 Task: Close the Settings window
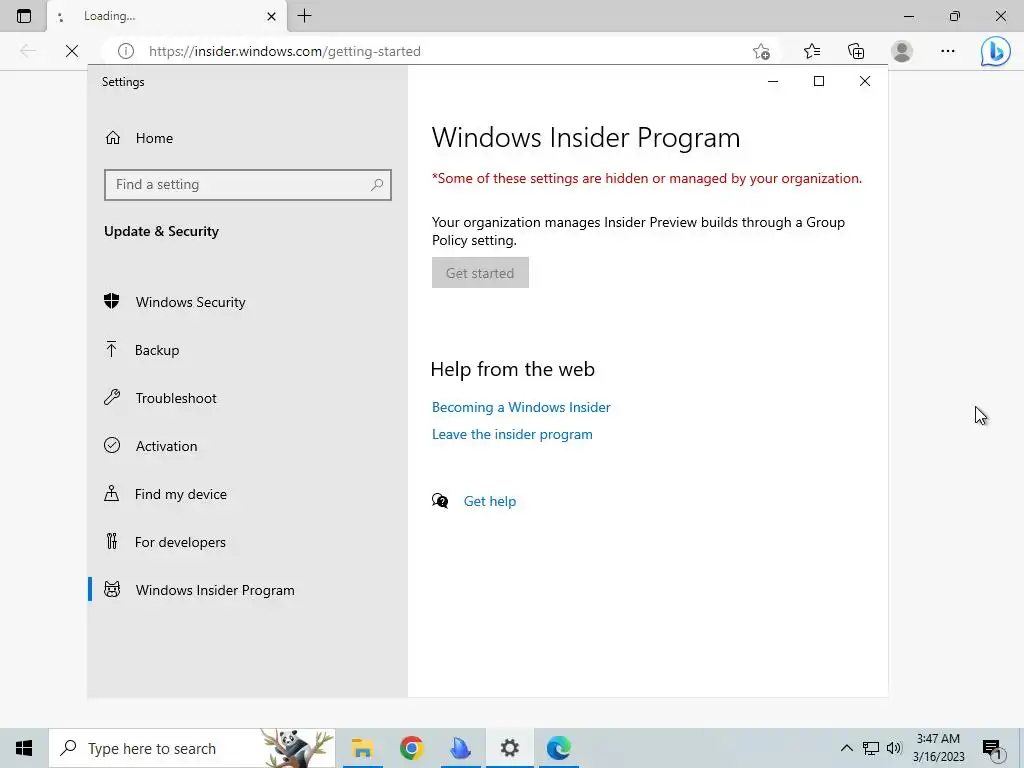(865, 81)
